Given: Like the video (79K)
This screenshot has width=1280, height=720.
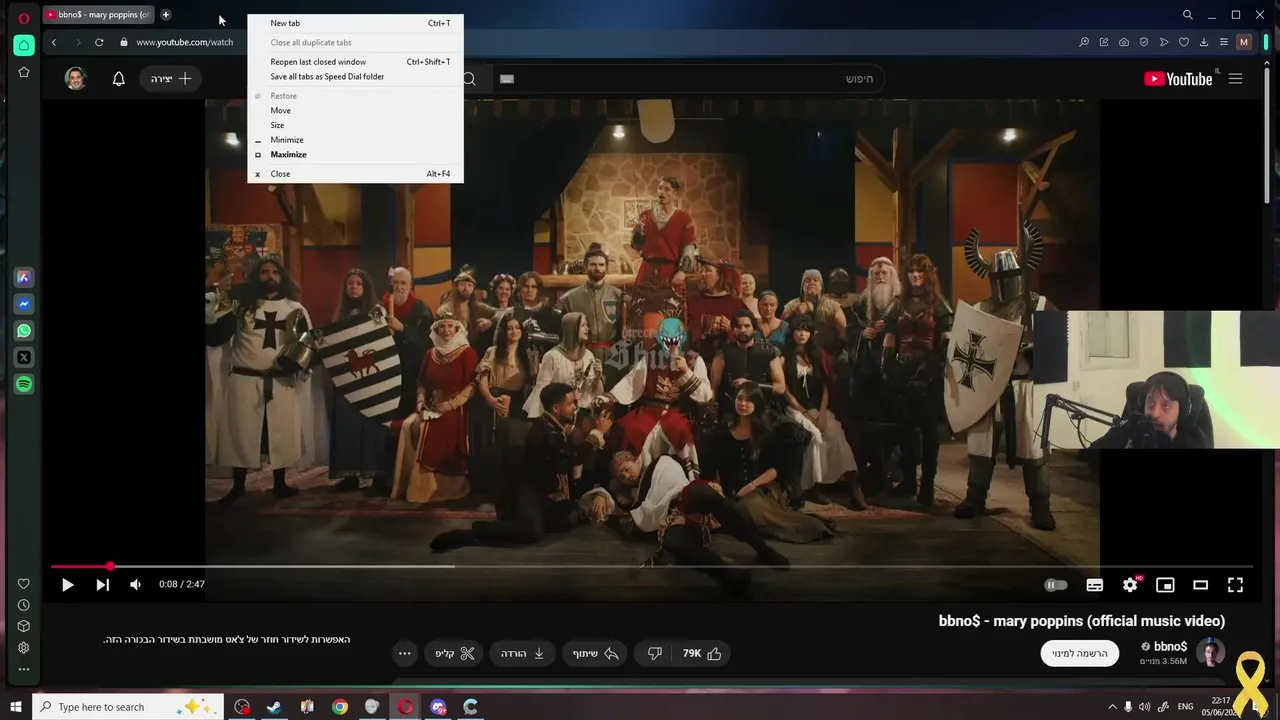Looking at the screenshot, I should (x=702, y=654).
